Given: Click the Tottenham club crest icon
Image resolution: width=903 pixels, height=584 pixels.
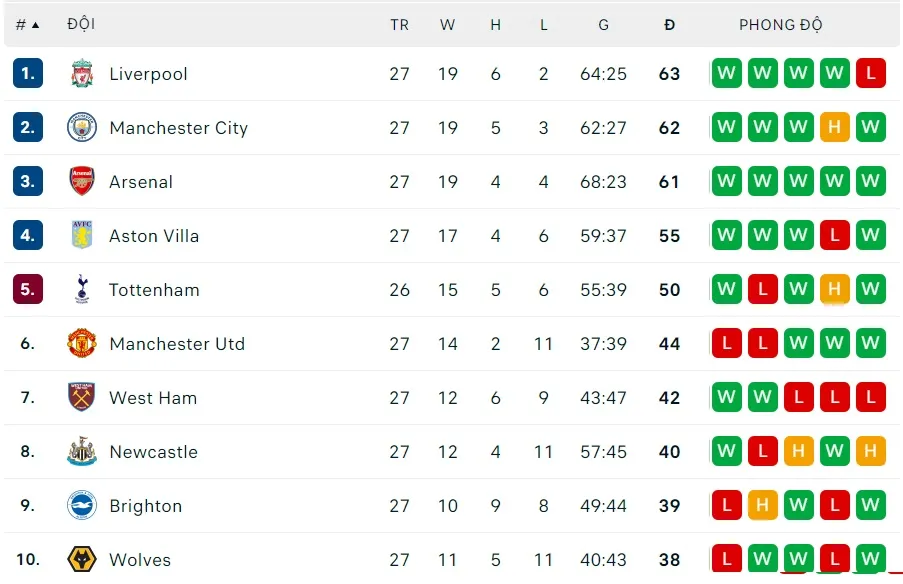Looking at the screenshot, I should (x=82, y=290).
